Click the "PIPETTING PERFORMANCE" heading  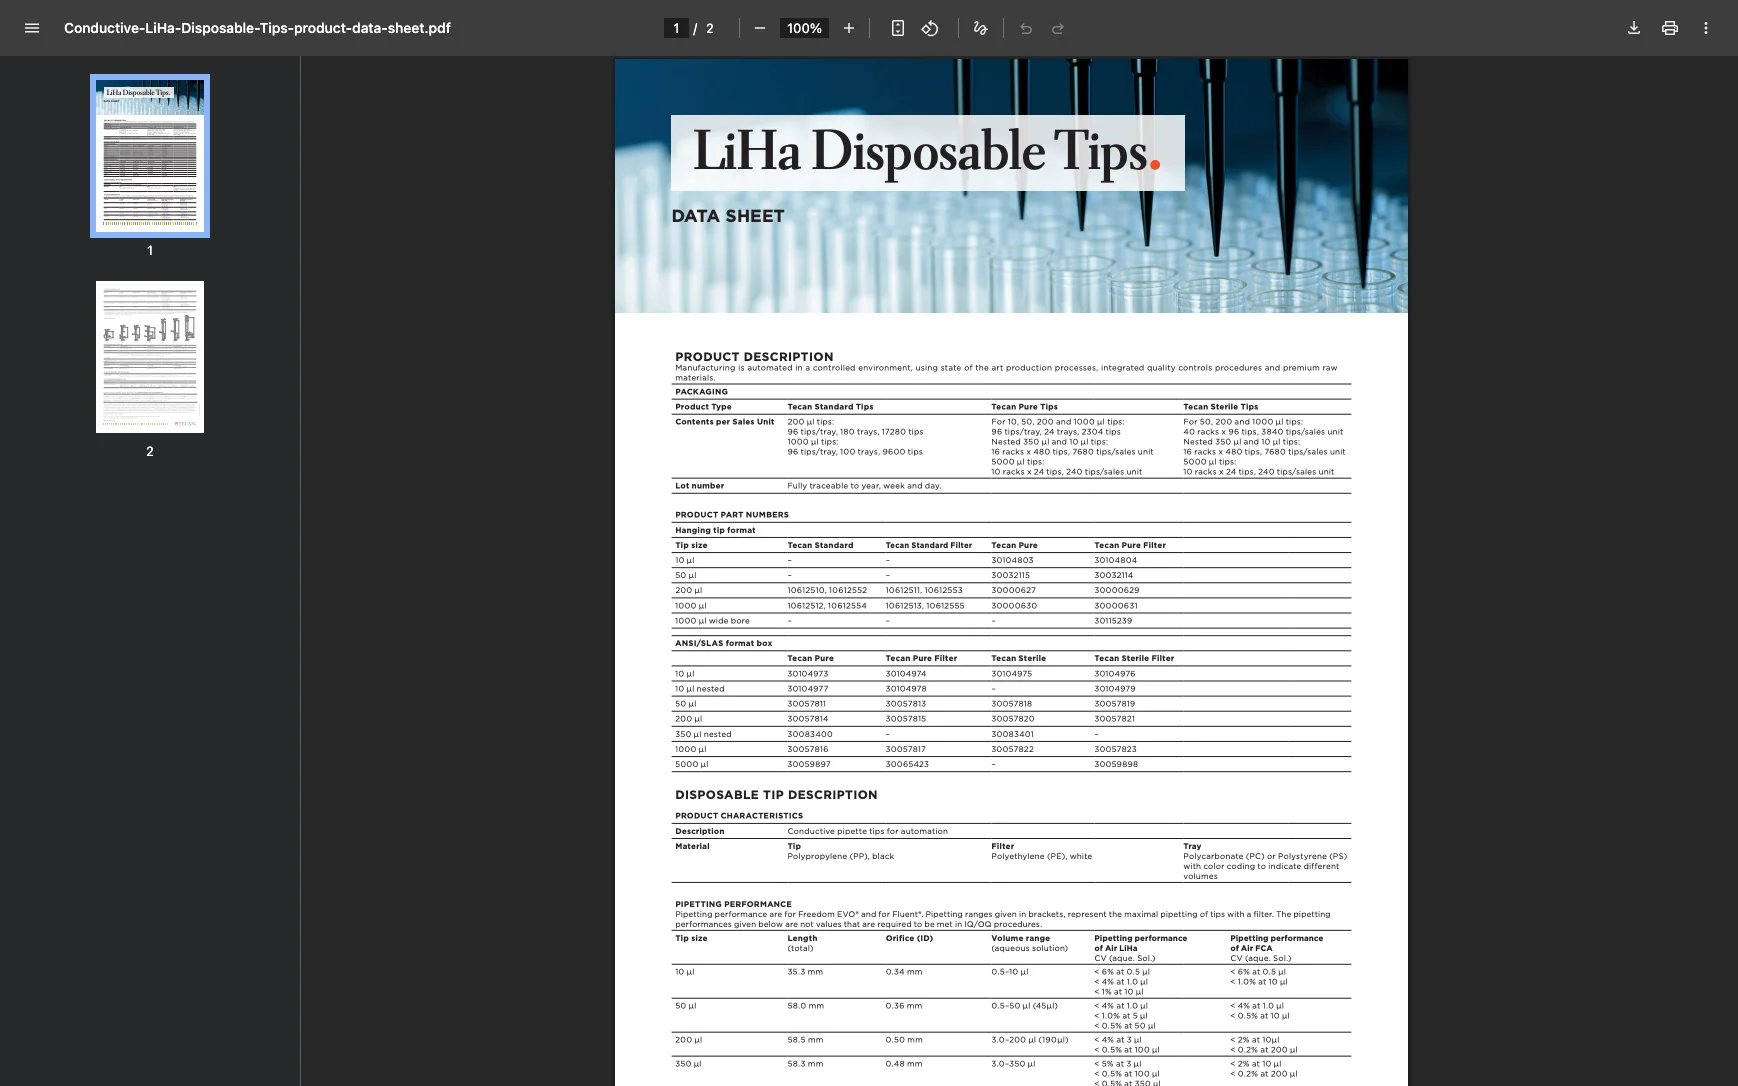coord(733,904)
